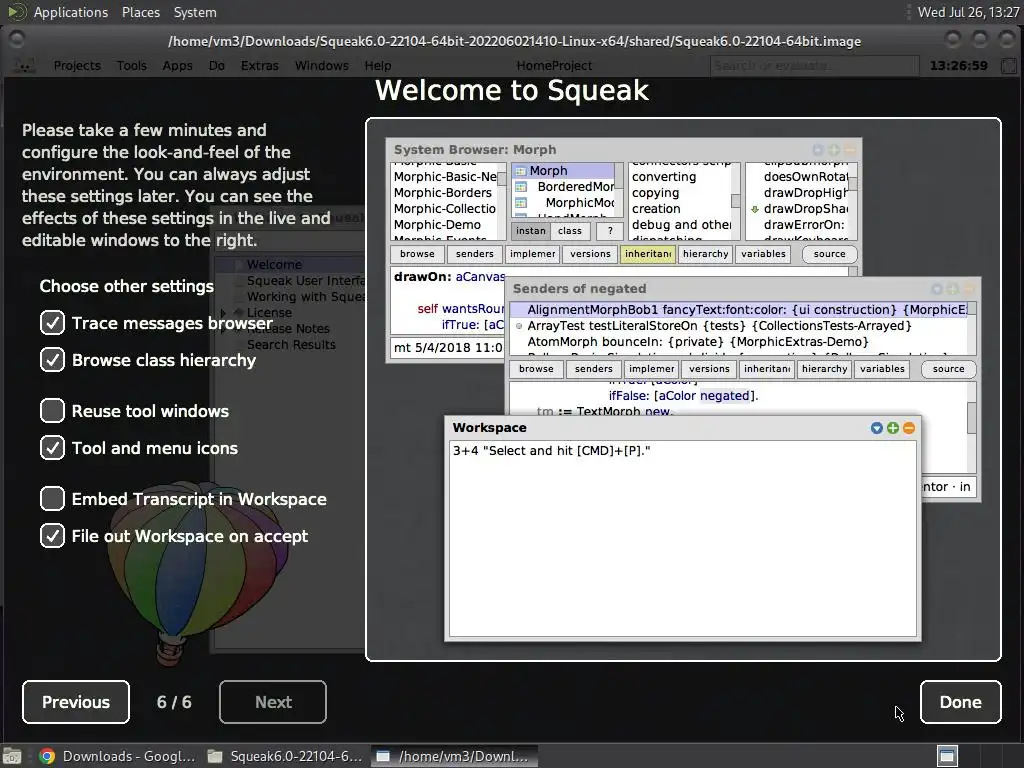Open the Help menu in Squeak
Viewport: 1024px width, 768px height.
point(377,66)
